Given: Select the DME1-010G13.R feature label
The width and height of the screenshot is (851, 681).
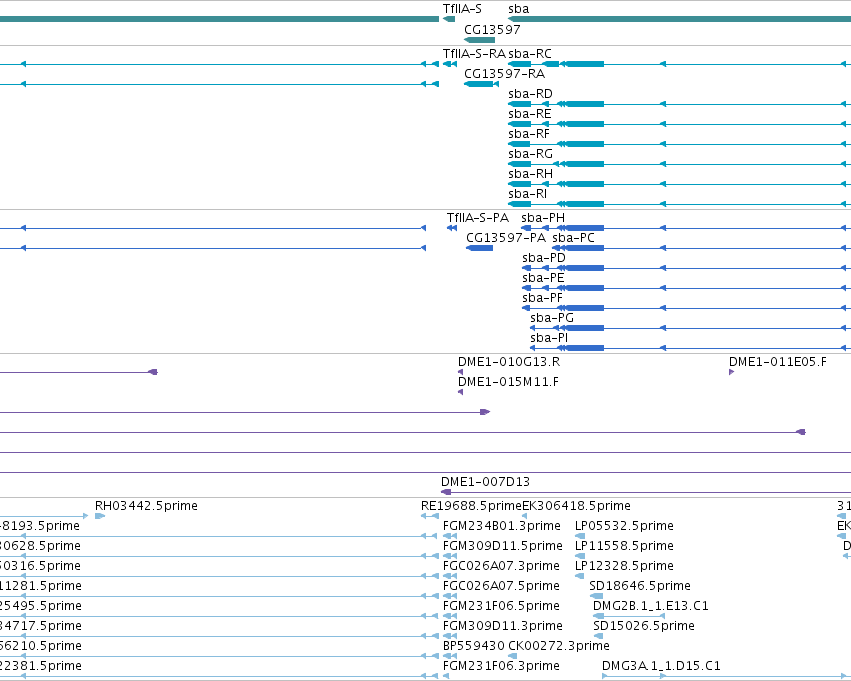Looking at the screenshot, I should point(509,362).
